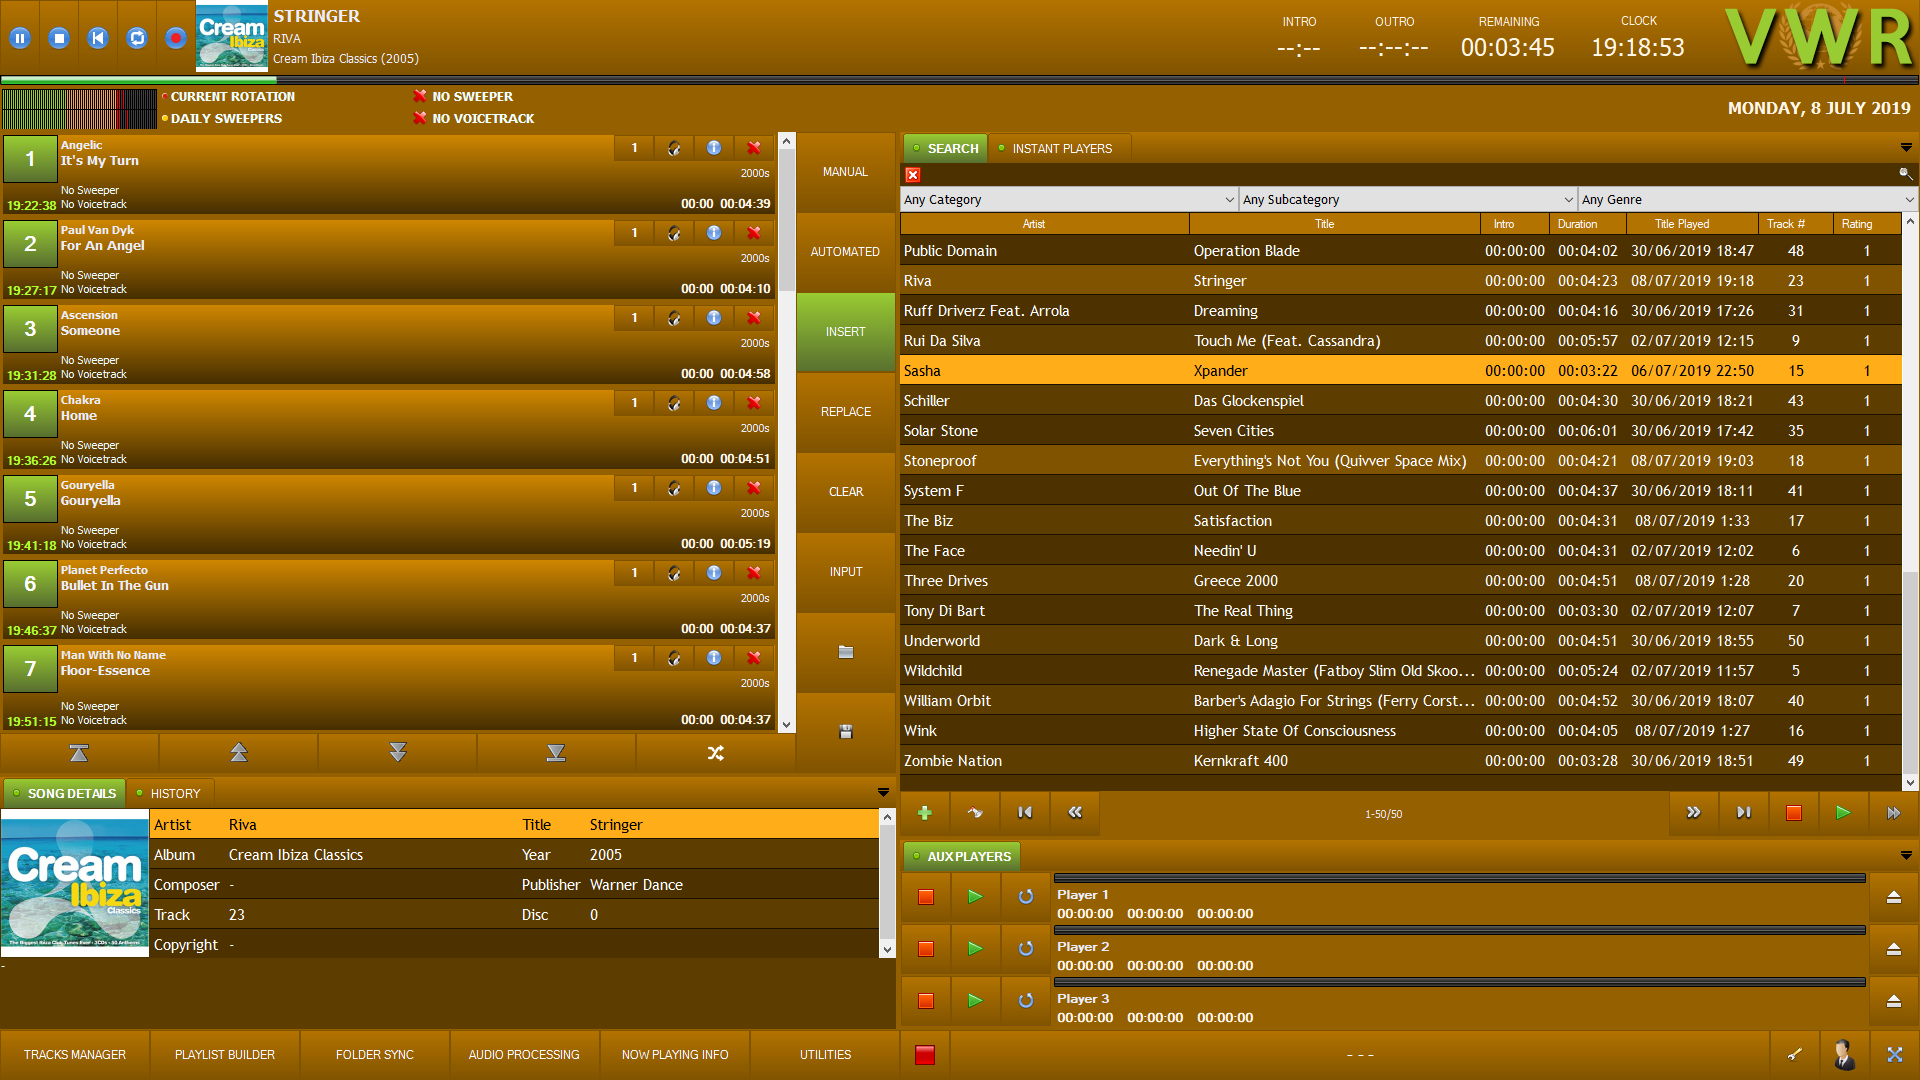The width and height of the screenshot is (1920, 1080).
Task: Open count selector for Angelic entry
Action: click(634, 148)
